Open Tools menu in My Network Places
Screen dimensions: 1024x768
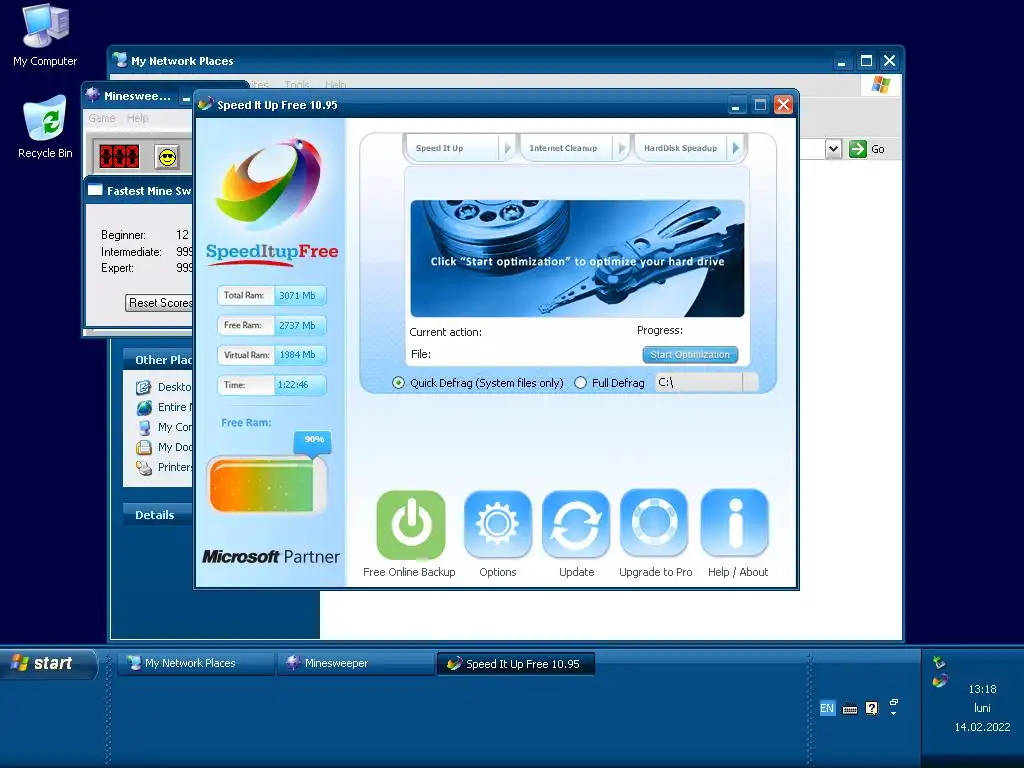click(297, 84)
